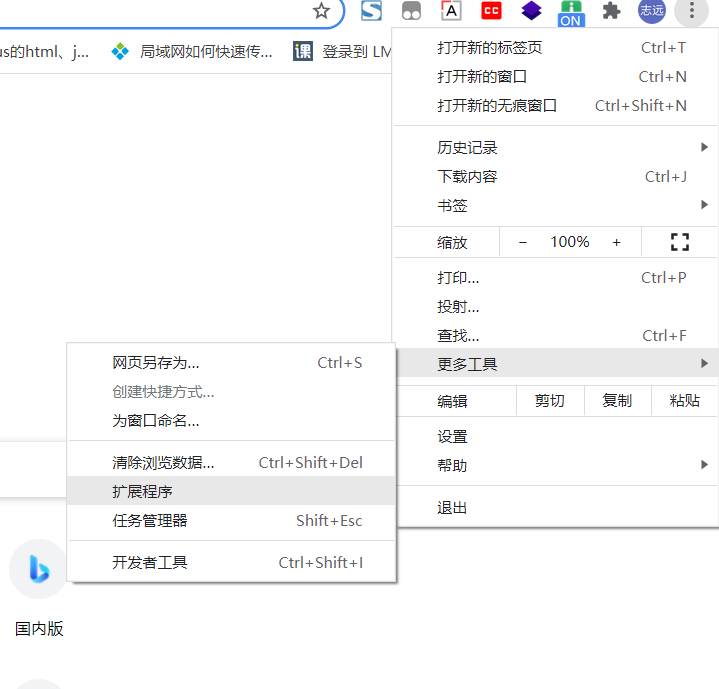This screenshot has height=689, width=719.
Task: Click the 粘贴 edit button
Action: click(684, 401)
